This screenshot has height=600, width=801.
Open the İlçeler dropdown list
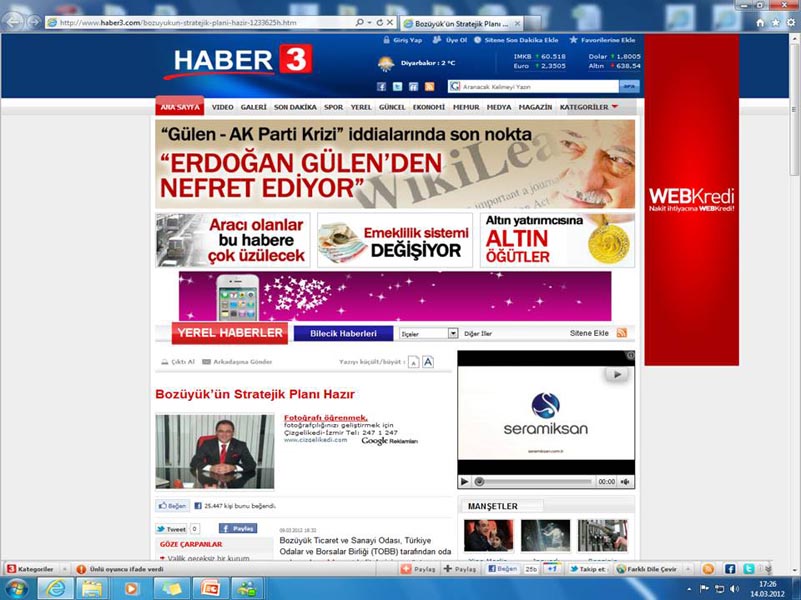point(428,333)
